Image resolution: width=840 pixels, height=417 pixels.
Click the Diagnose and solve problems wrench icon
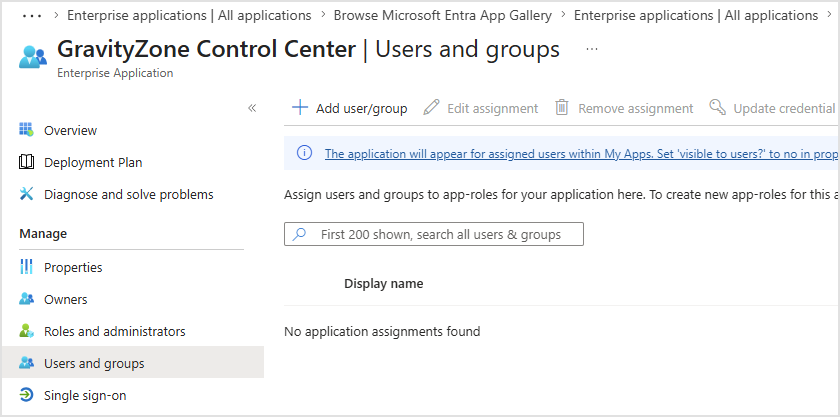click(x=26, y=194)
